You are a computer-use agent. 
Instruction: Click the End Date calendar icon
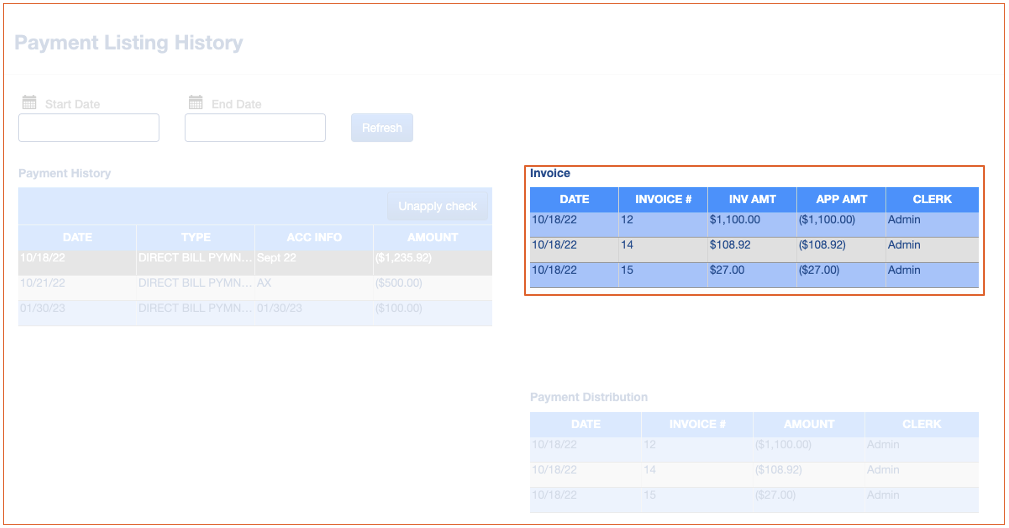196,103
